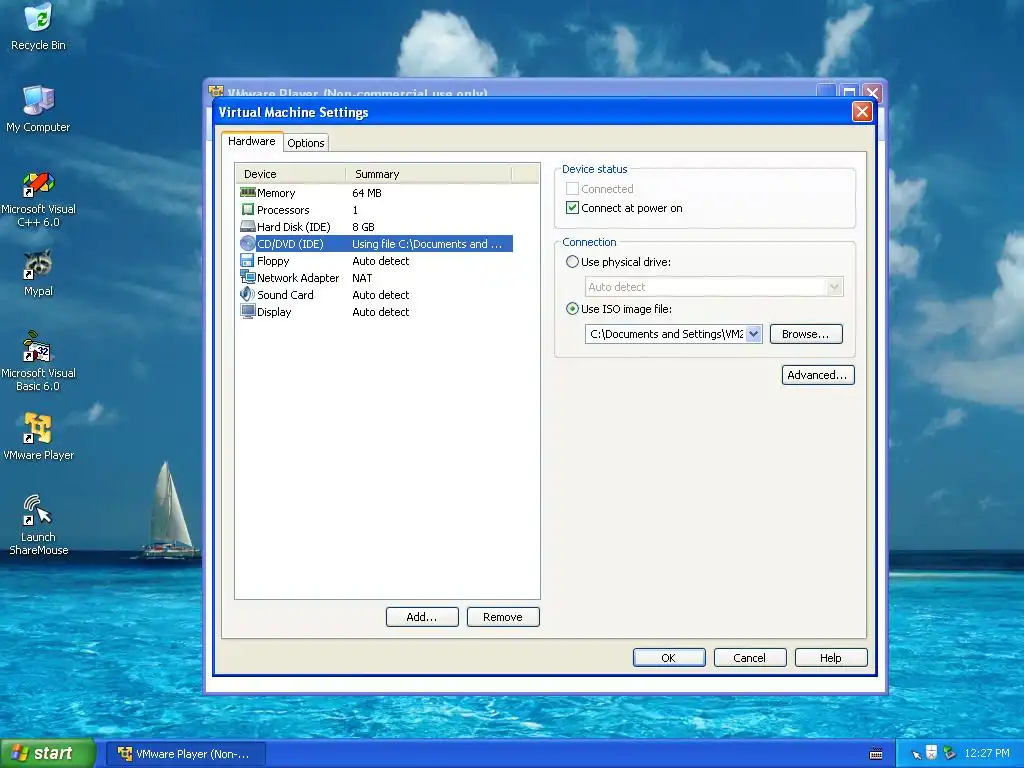Click the Network Adapter icon

pyautogui.click(x=248, y=278)
